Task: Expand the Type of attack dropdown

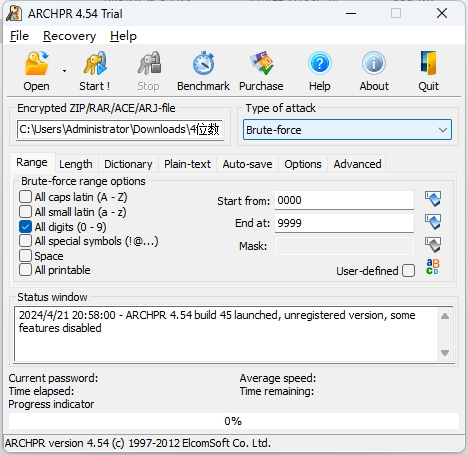Action: tap(347, 130)
